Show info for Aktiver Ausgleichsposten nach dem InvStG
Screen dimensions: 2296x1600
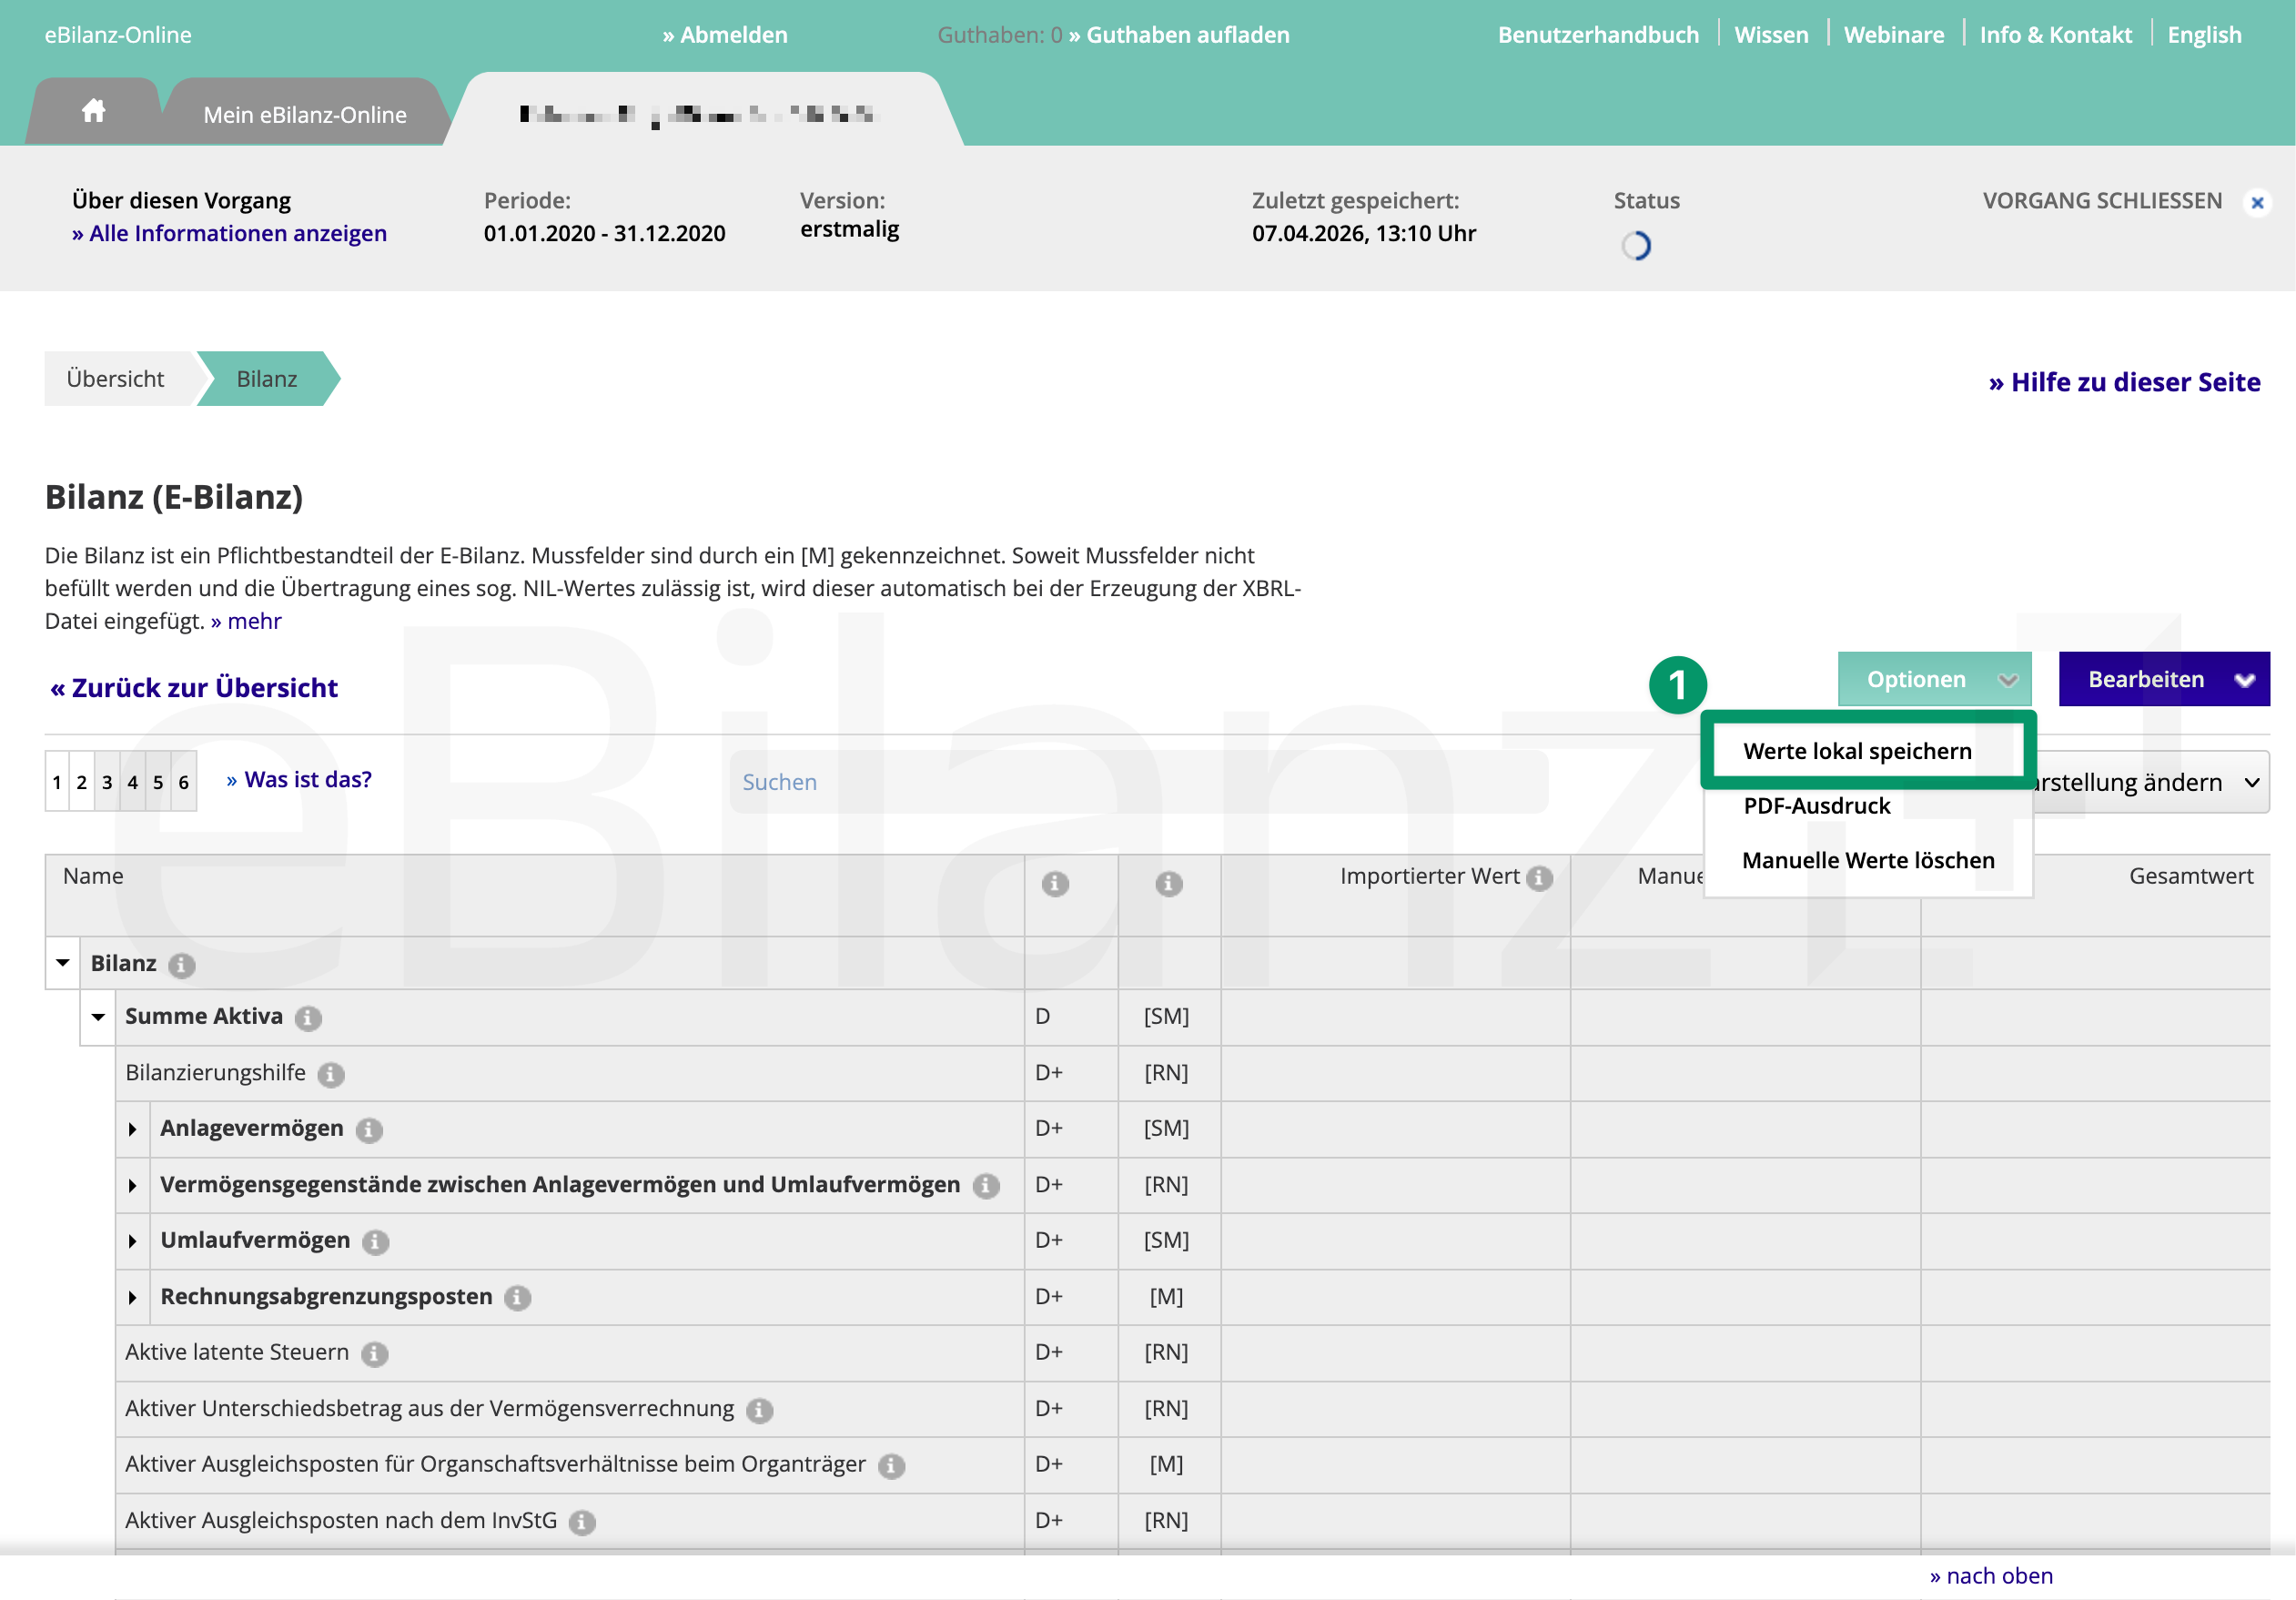point(582,1522)
